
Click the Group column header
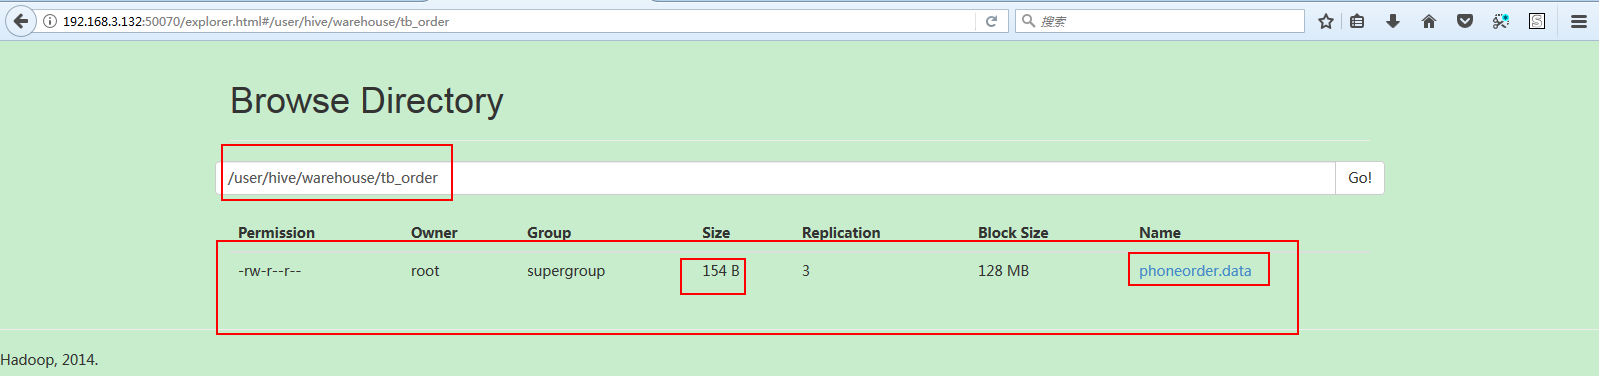click(549, 233)
